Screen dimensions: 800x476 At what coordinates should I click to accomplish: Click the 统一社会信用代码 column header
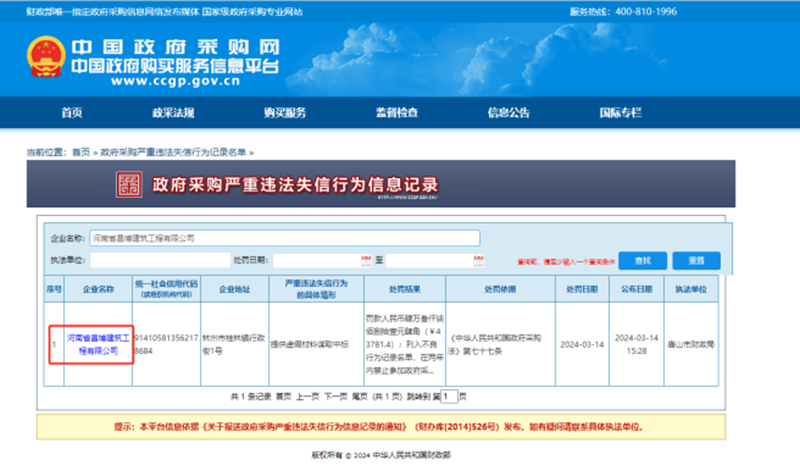(x=166, y=289)
